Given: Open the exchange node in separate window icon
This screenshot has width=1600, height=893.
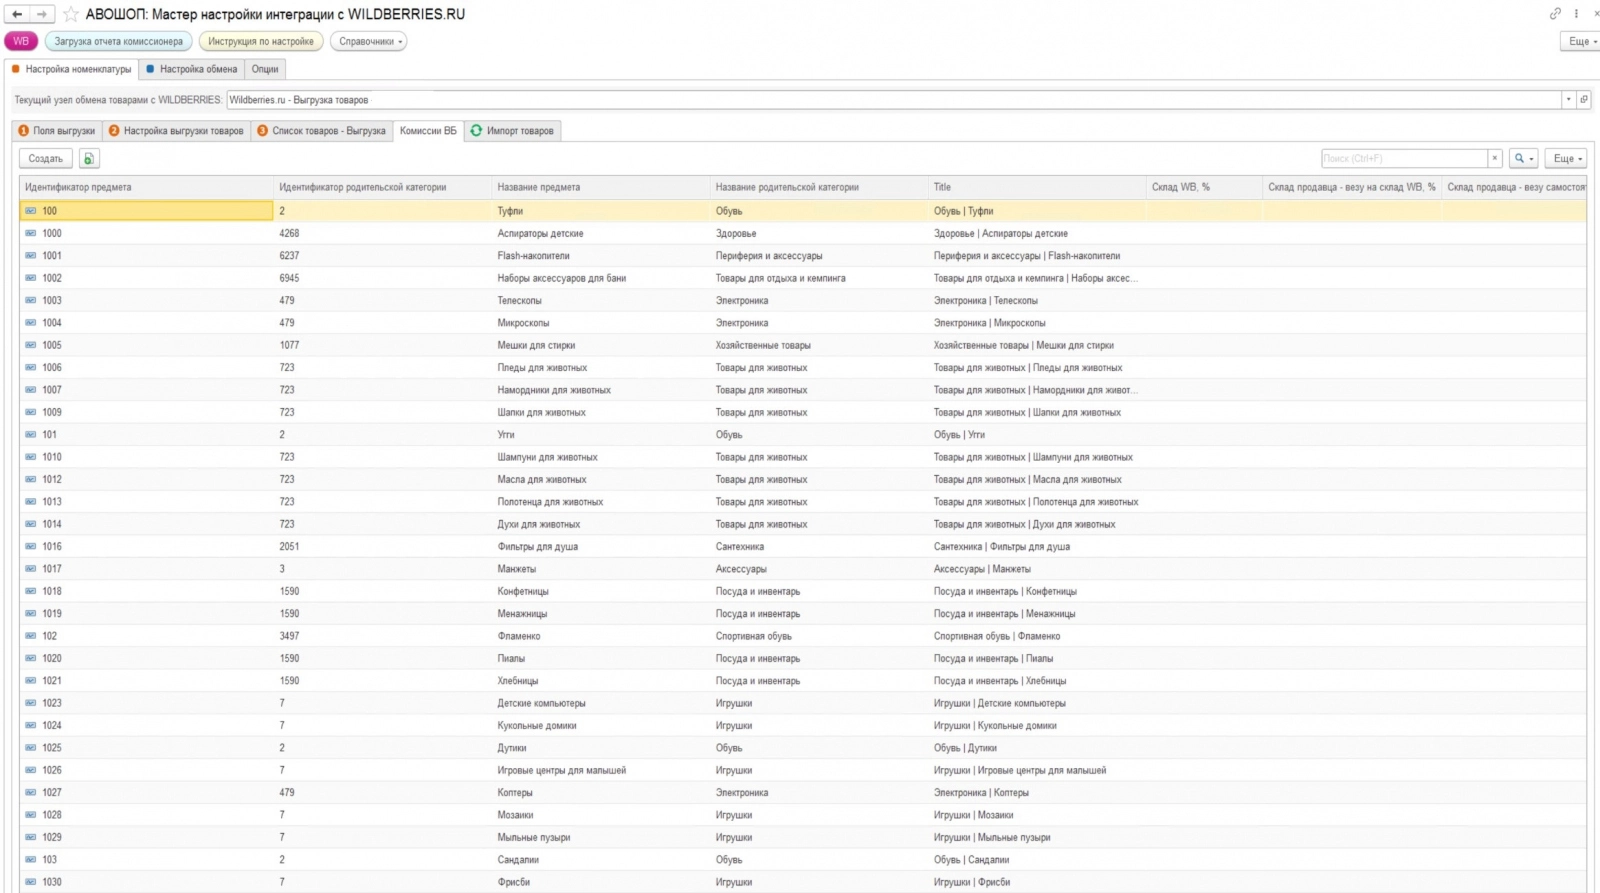Looking at the screenshot, I should tap(1584, 100).
